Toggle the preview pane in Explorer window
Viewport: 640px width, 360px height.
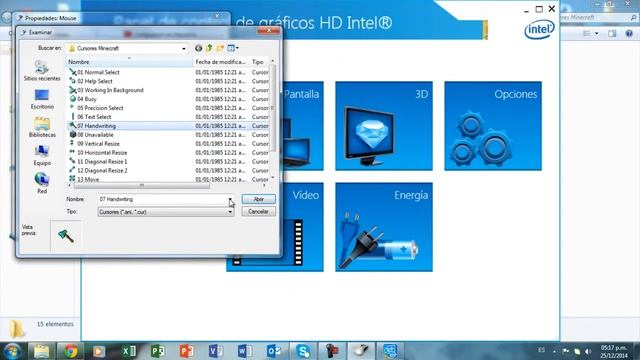click(x=612, y=33)
